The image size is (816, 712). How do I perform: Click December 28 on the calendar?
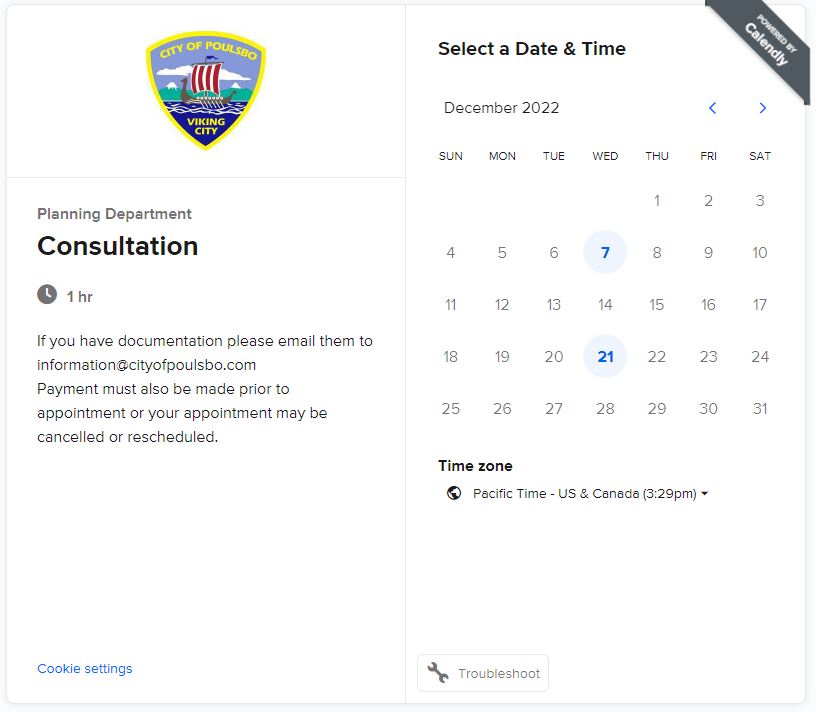click(605, 409)
